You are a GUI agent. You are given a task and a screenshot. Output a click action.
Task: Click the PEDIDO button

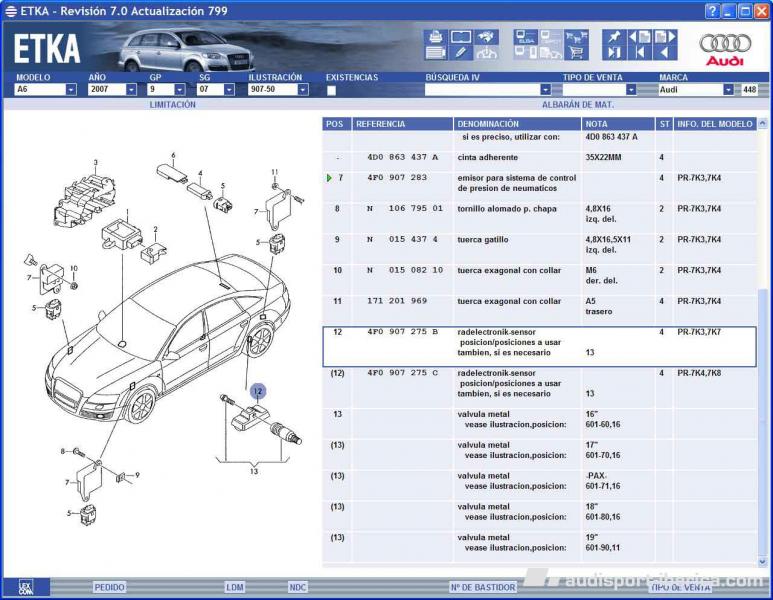tap(109, 587)
